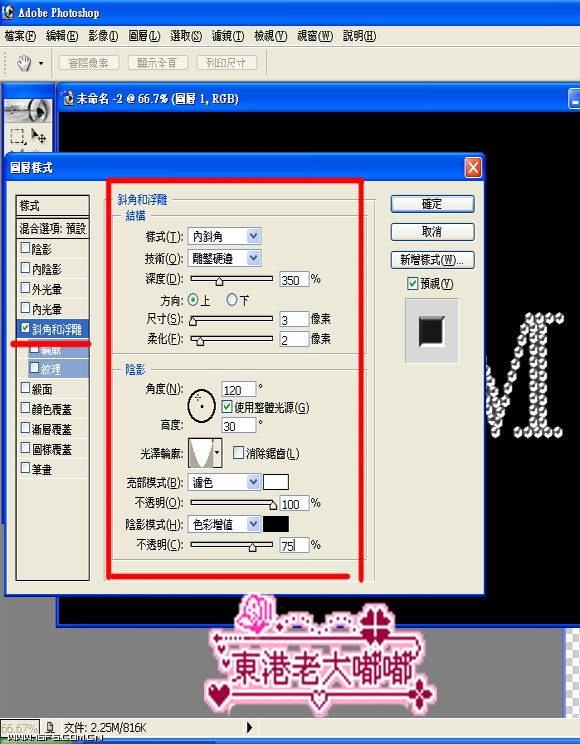The image size is (580, 744).
Task: Select the 樣式 list header item
Action: [53, 206]
